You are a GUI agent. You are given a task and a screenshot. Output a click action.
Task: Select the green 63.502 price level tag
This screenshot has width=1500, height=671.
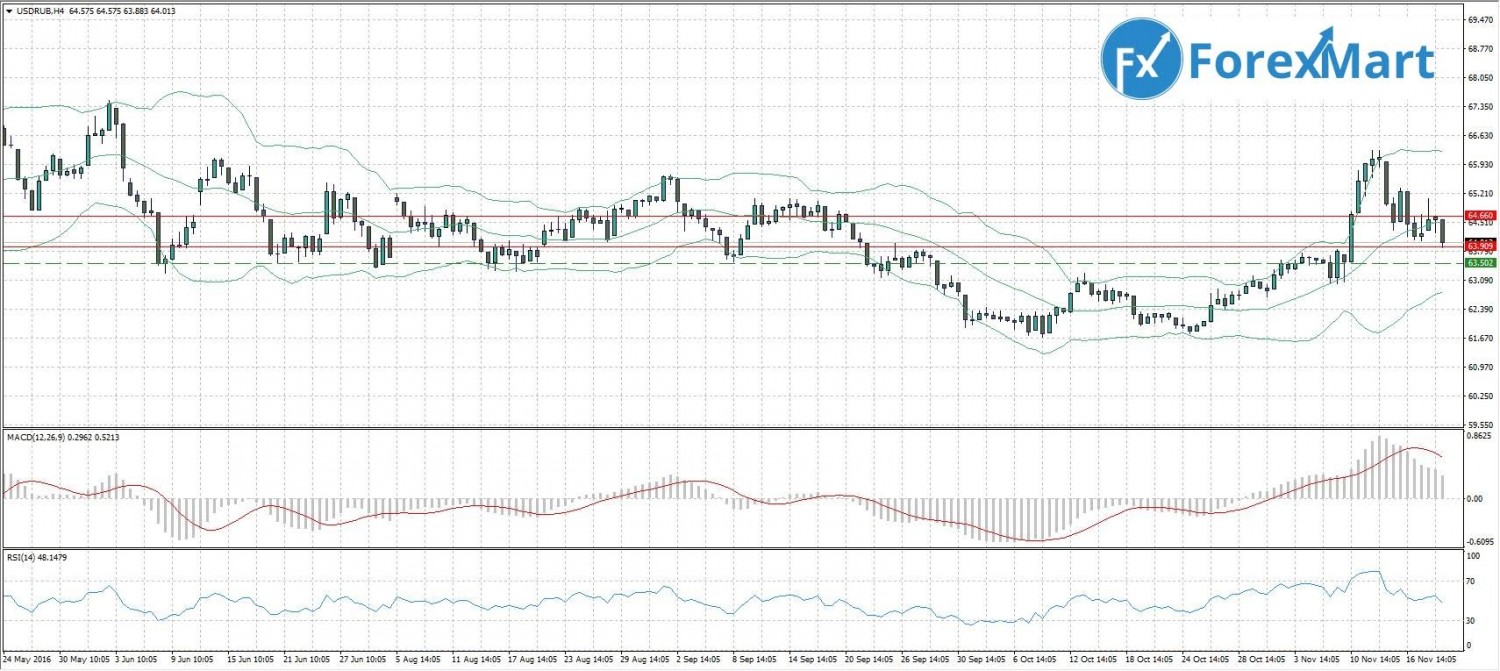point(1480,263)
